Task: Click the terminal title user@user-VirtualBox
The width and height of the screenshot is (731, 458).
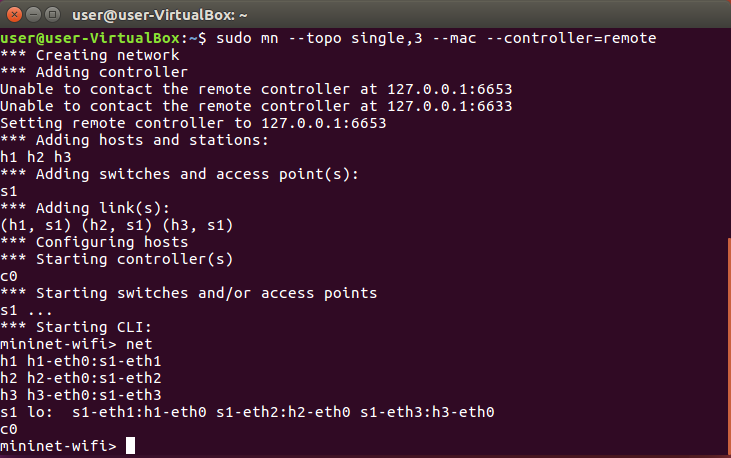Action: [x=159, y=15]
